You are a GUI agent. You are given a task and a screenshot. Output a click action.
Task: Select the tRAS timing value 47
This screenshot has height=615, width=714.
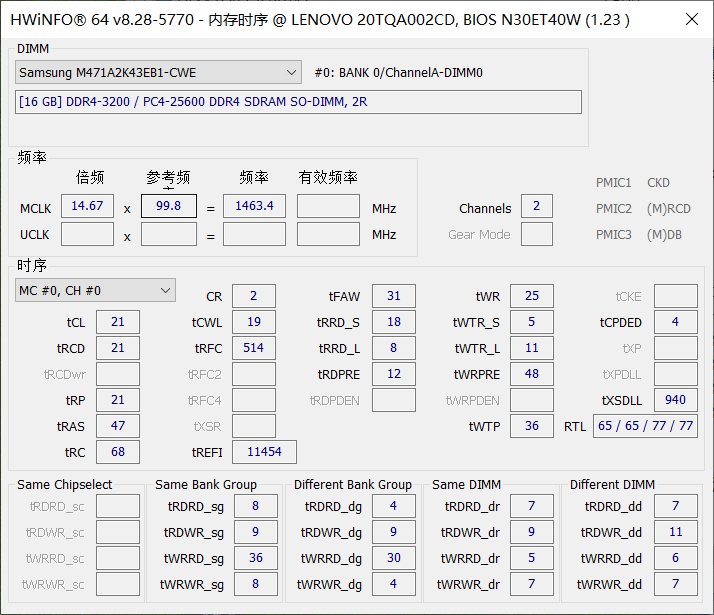tap(118, 426)
